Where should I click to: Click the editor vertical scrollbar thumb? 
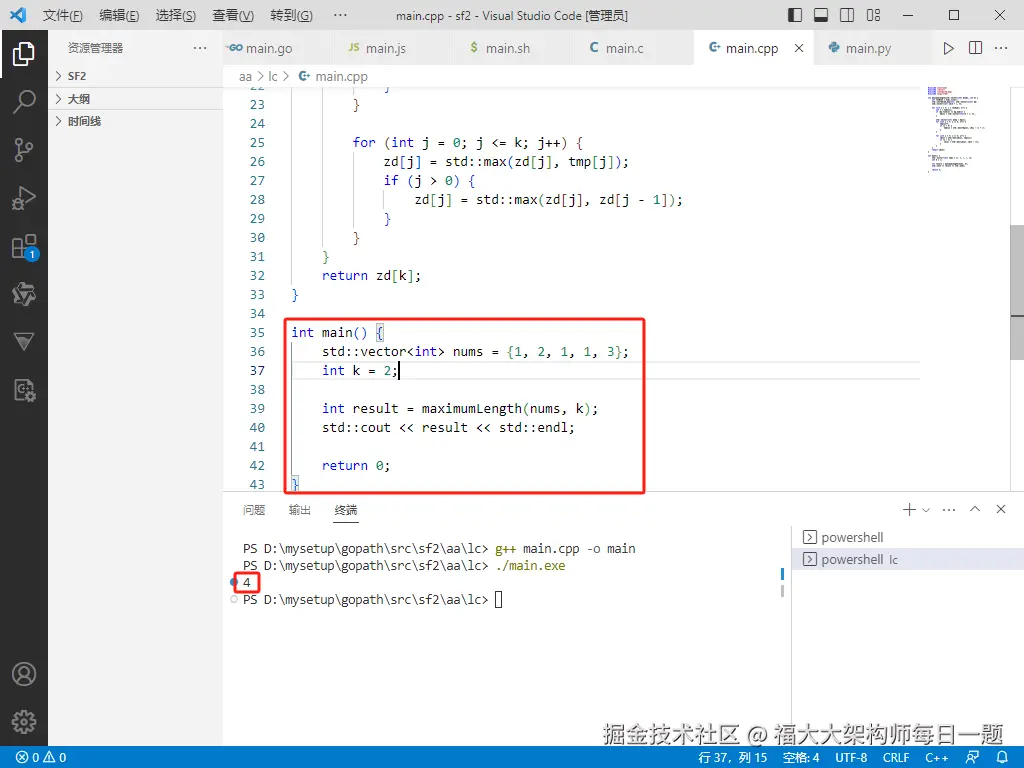click(x=1017, y=292)
